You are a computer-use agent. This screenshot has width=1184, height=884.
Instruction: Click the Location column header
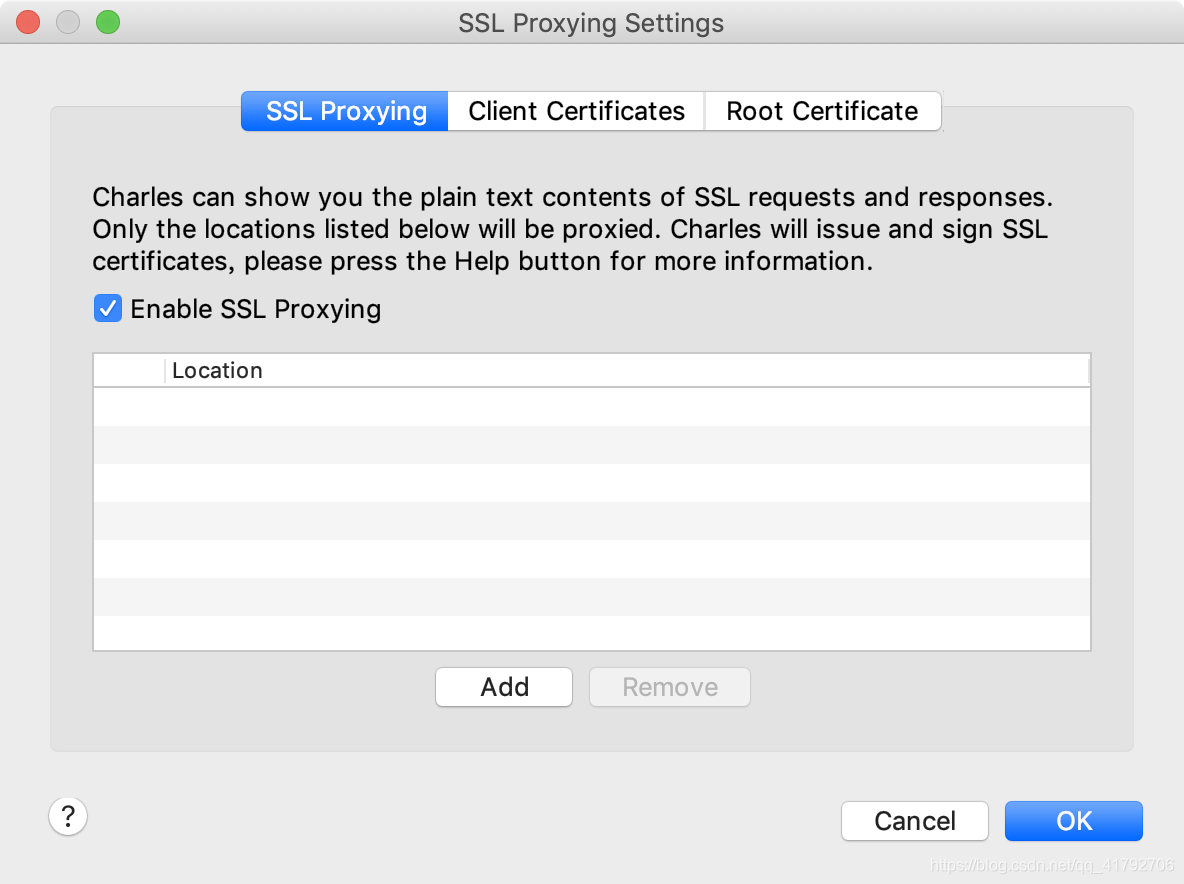(627, 371)
